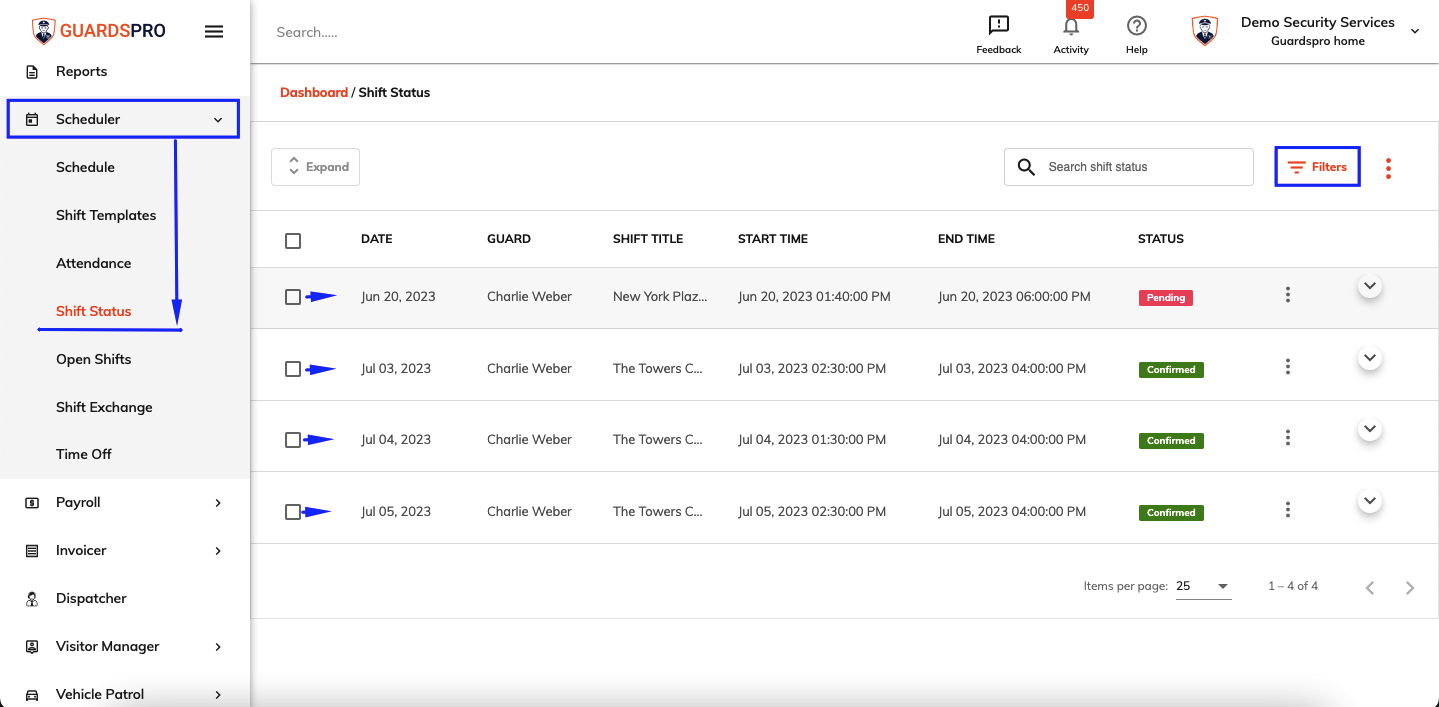Click the GUARD column header
Viewport: 1439px width, 707px height.
click(x=509, y=239)
